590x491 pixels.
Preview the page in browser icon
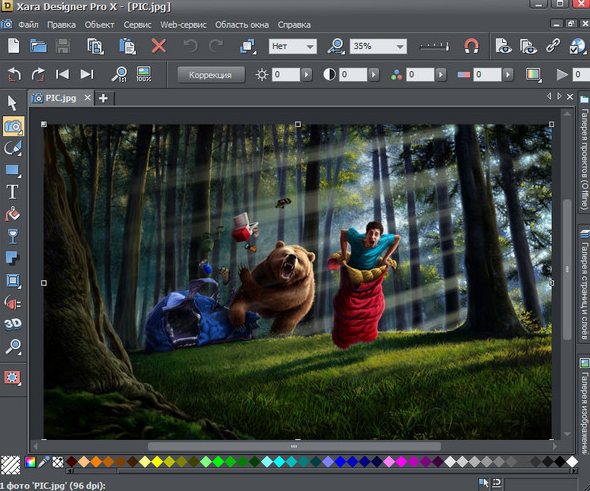coord(503,46)
